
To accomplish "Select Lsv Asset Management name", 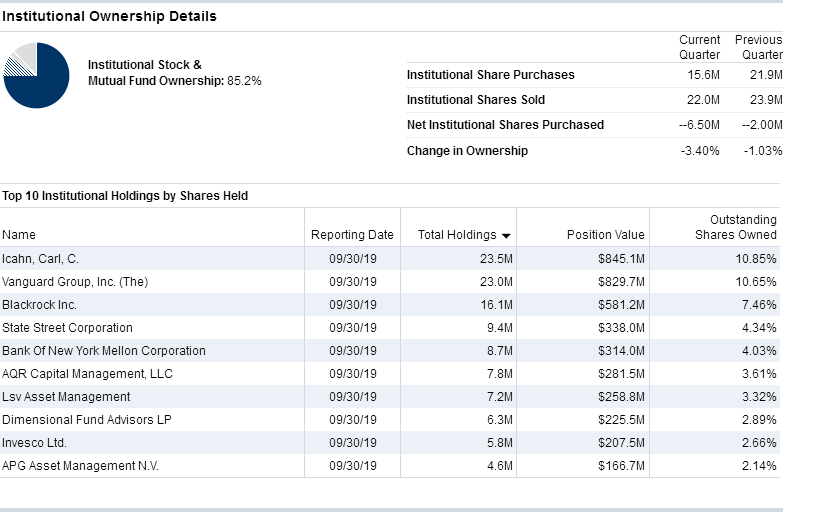I will (66, 397).
